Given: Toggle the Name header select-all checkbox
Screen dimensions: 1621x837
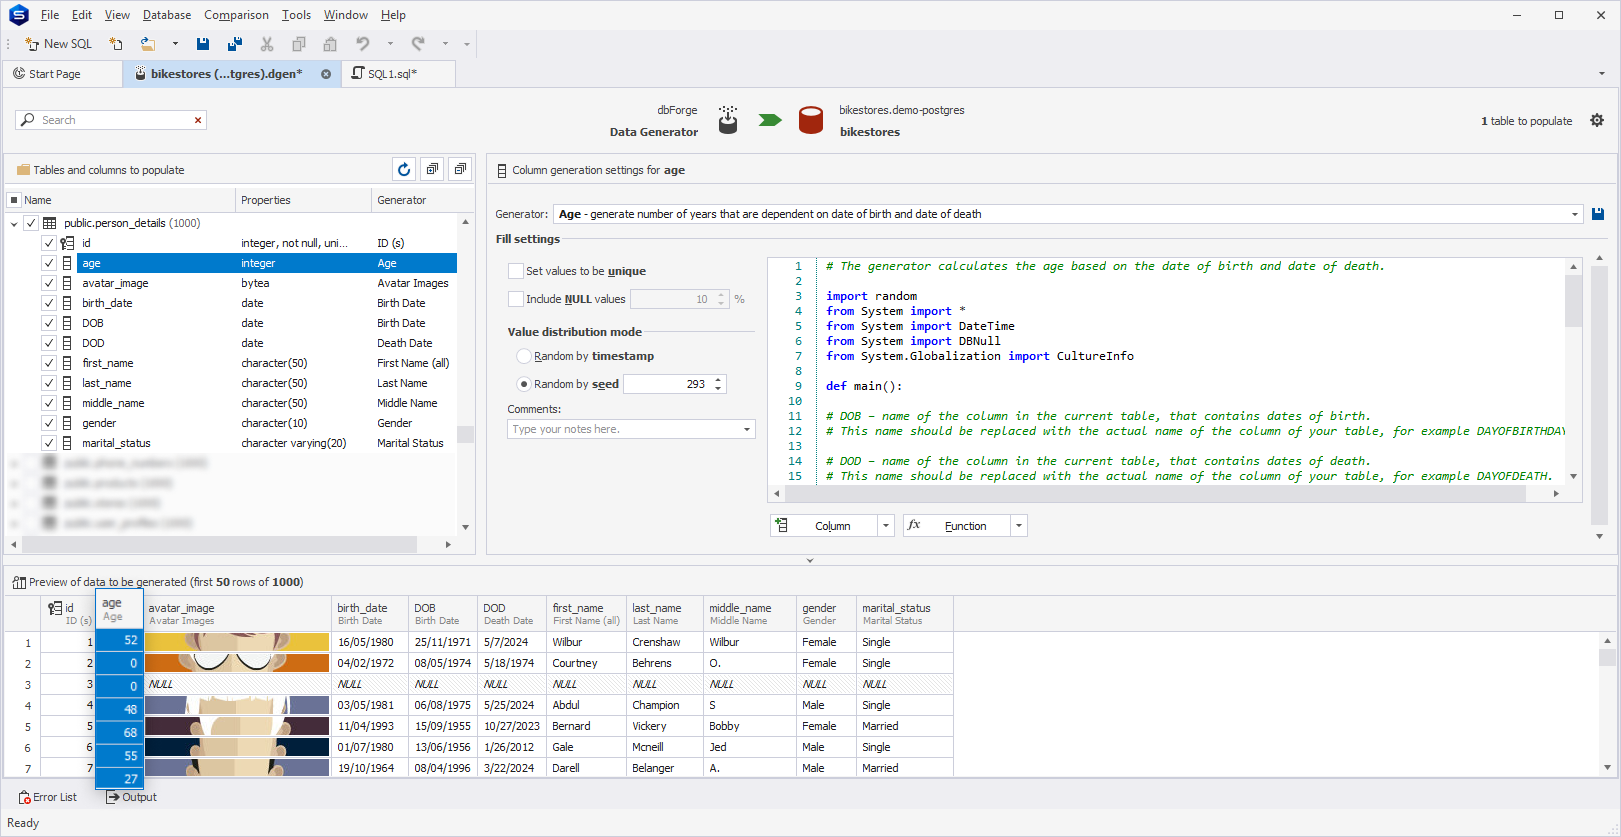Looking at the screenshot, I should (x=14, y=200).
